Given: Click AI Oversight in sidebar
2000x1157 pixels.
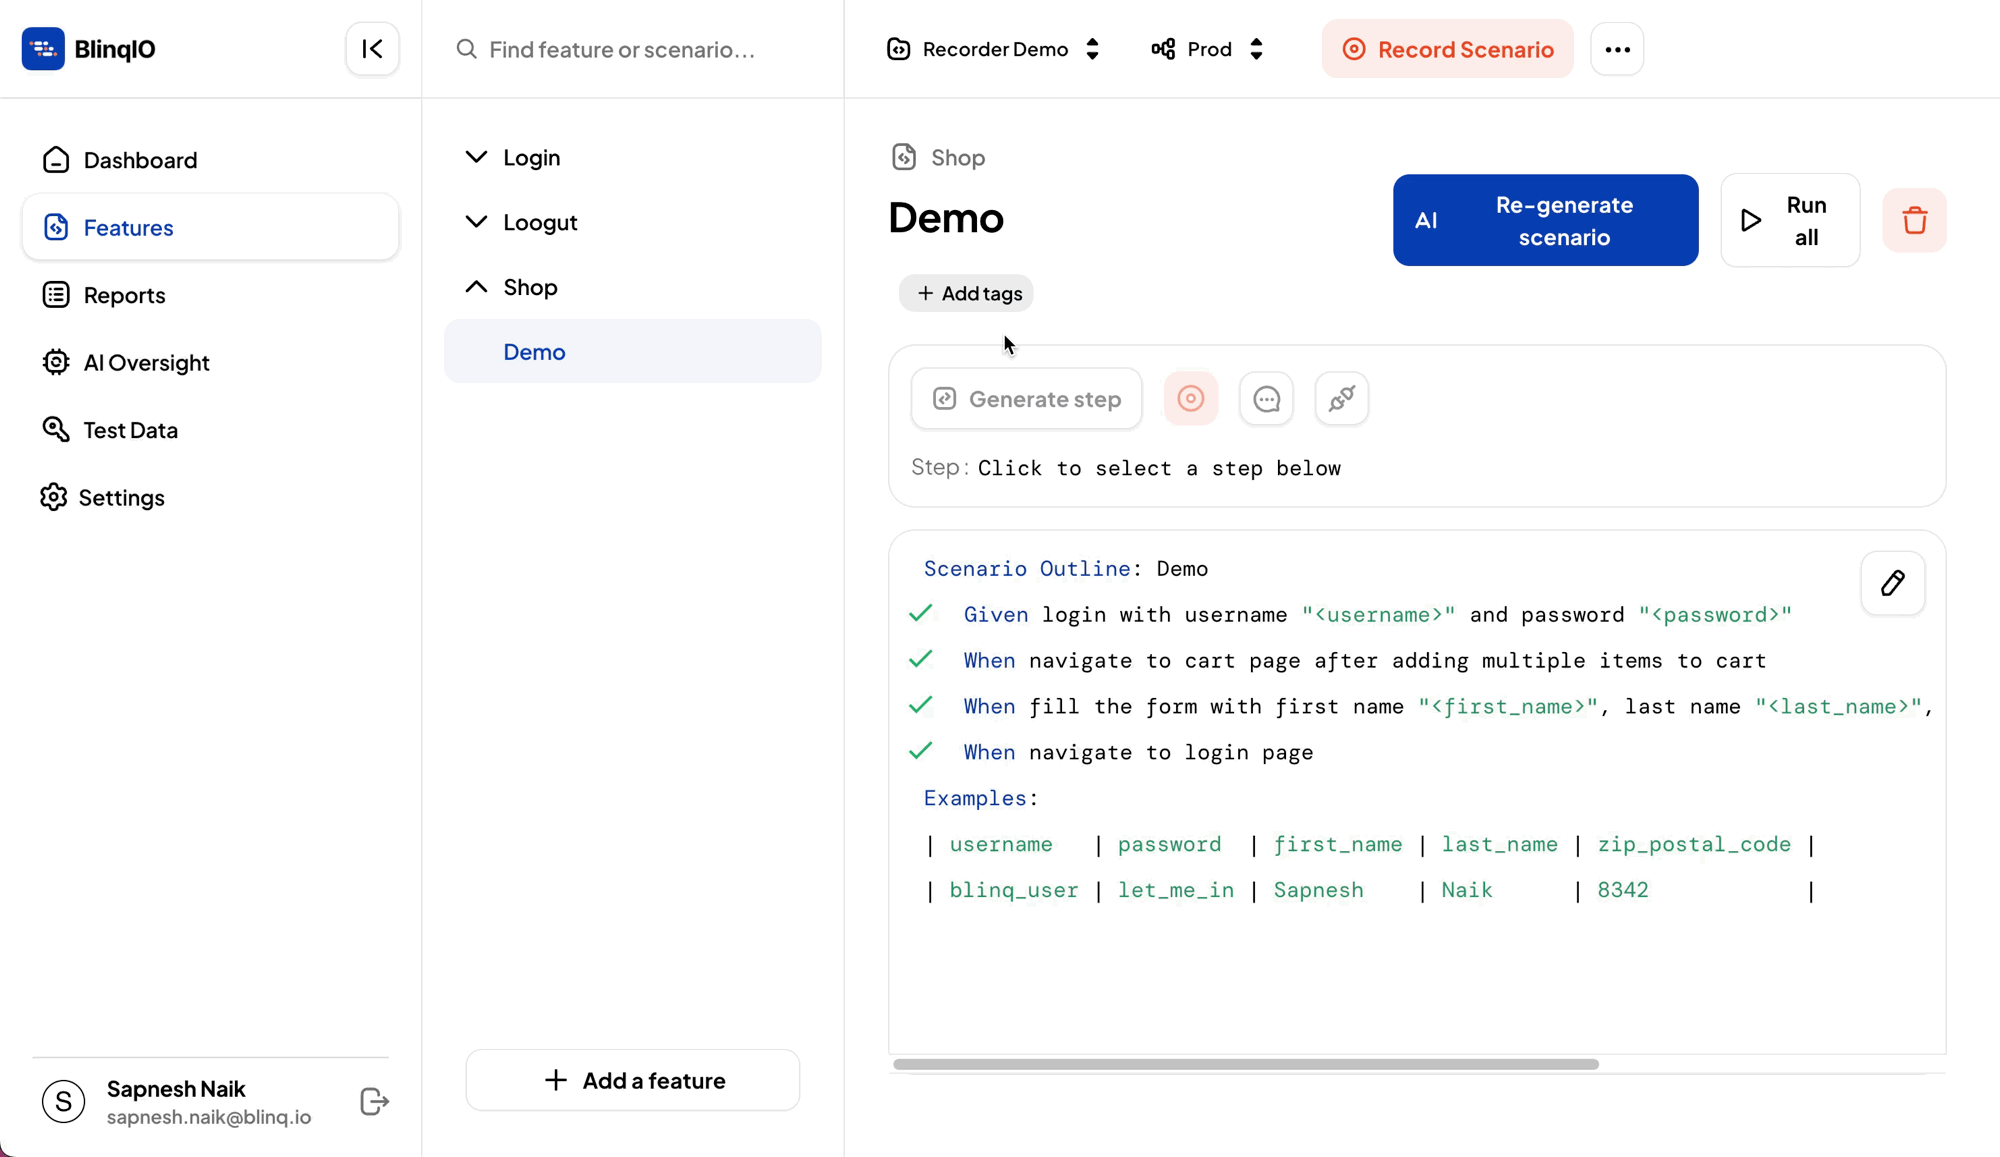Looking at the screenshot, I should click(146, 362).
